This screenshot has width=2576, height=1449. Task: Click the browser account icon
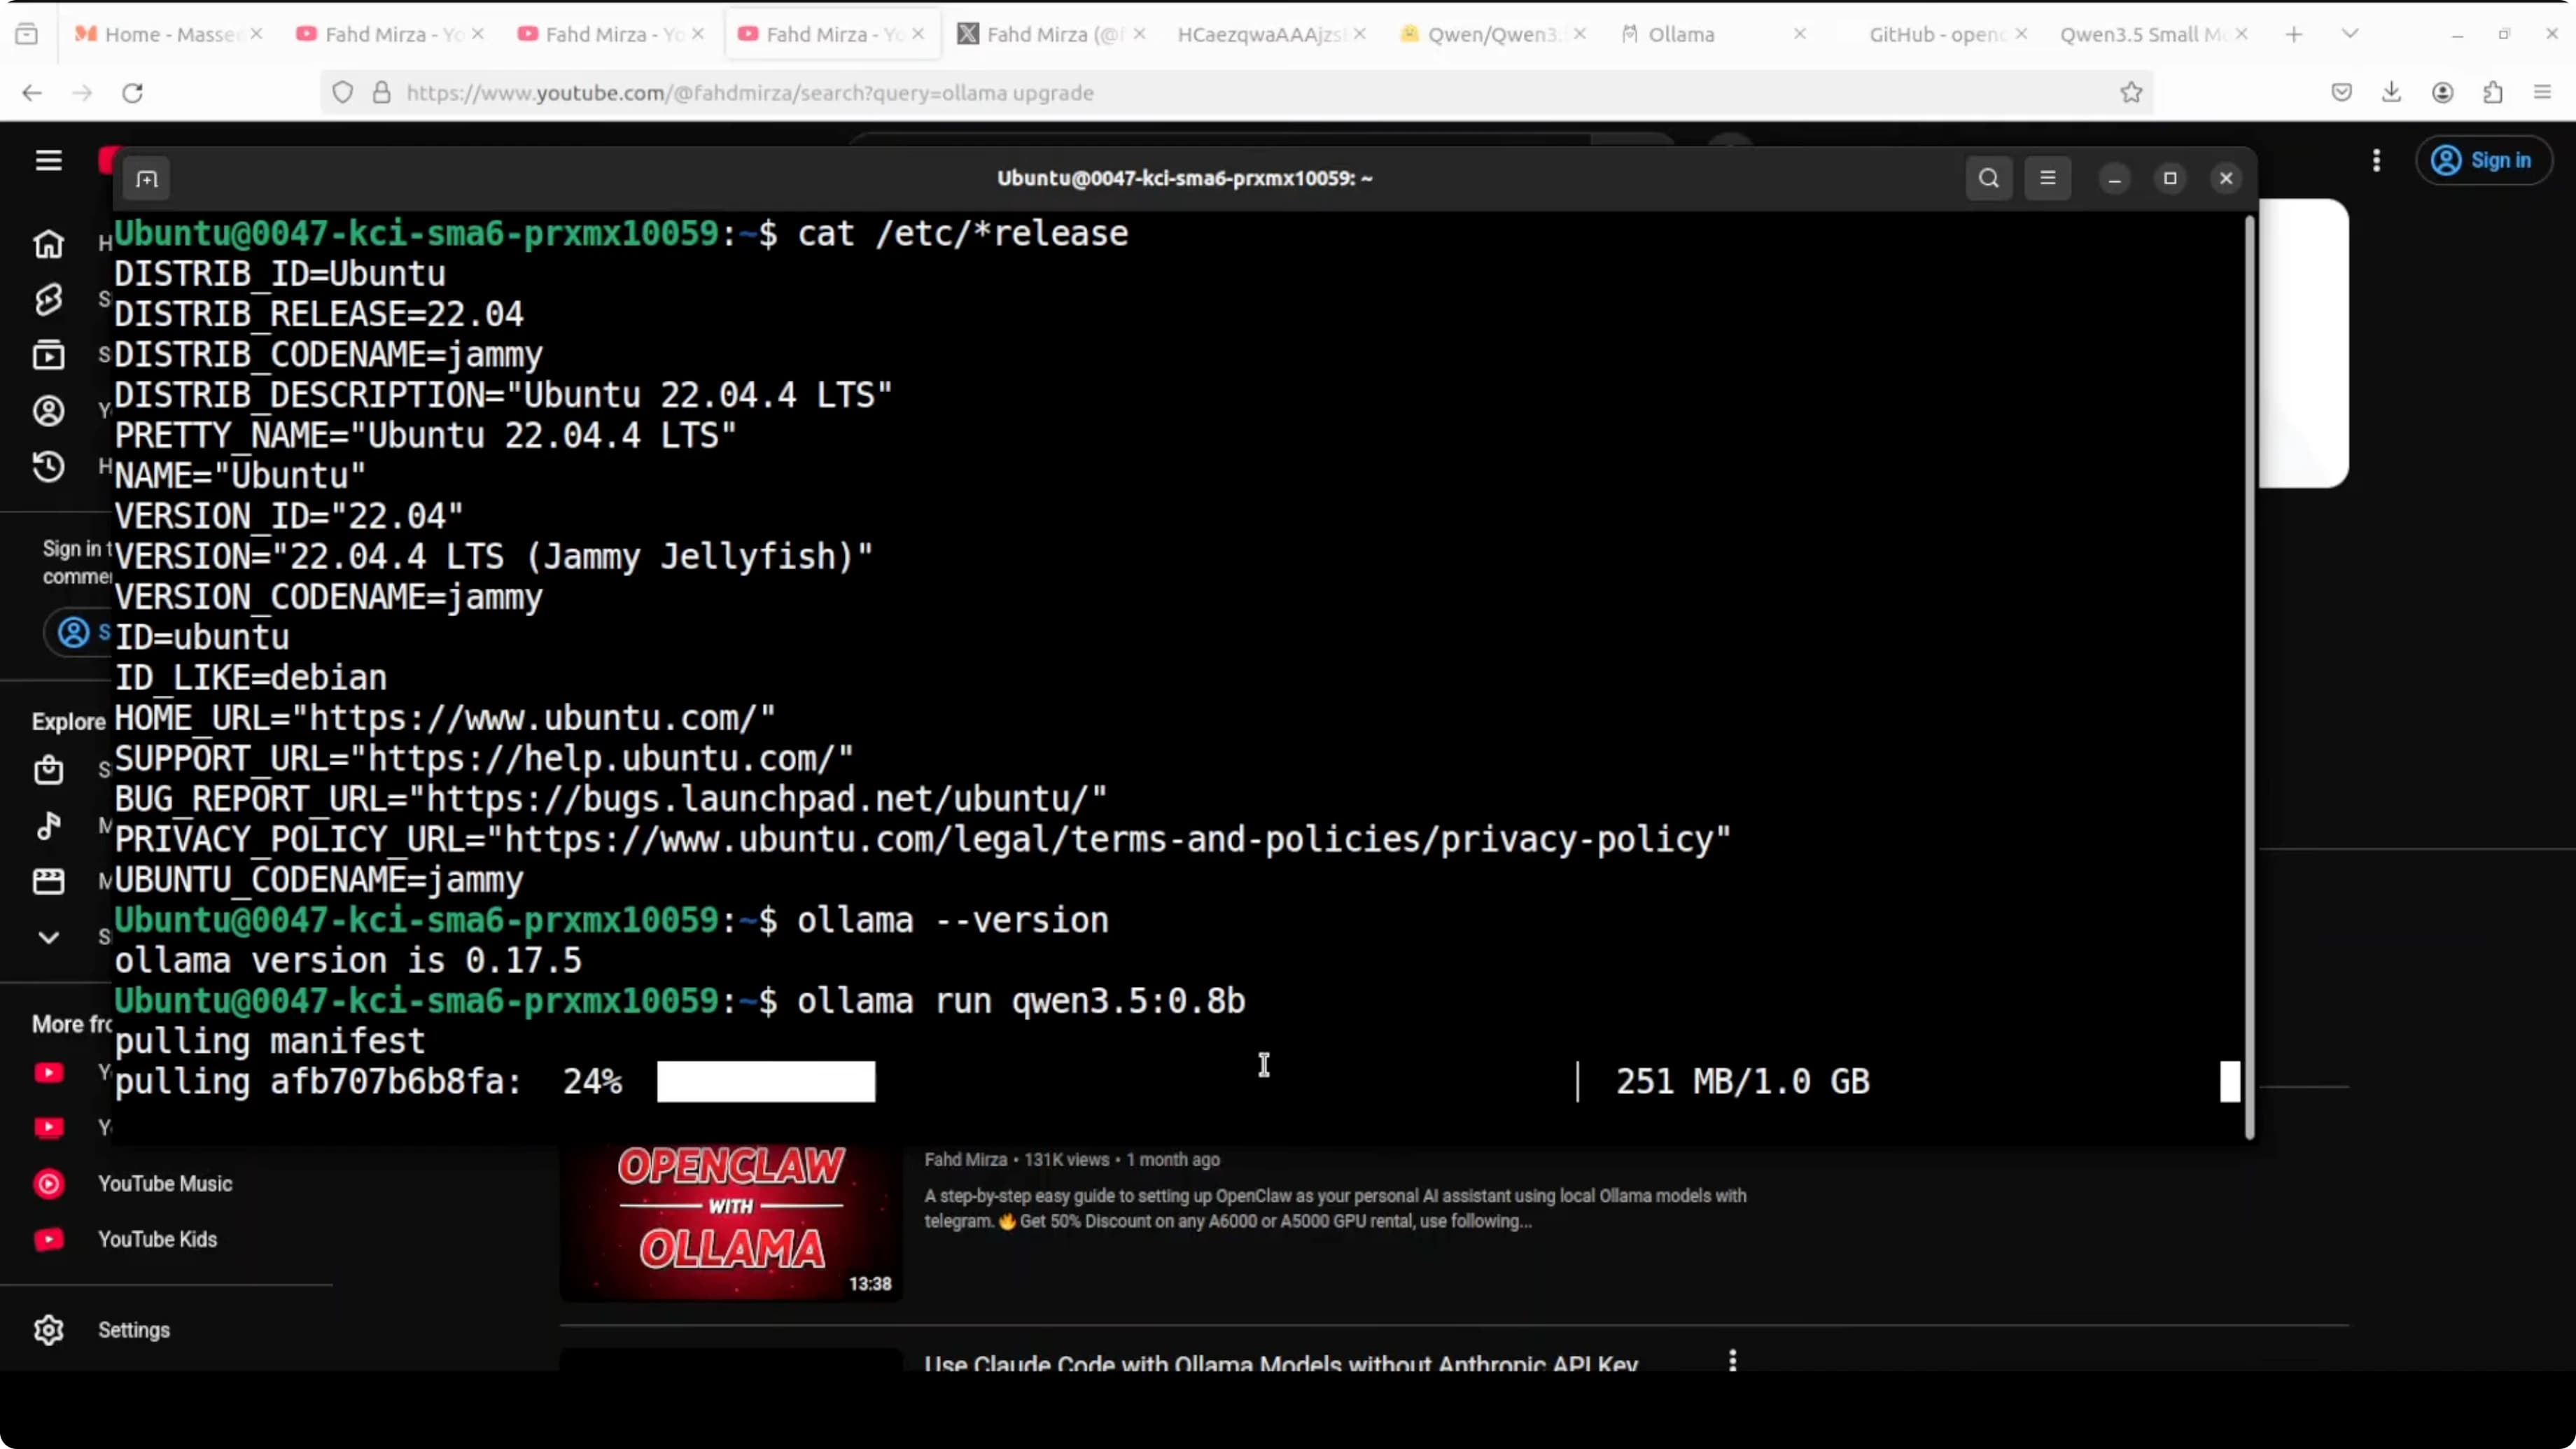coord(2443,92)
